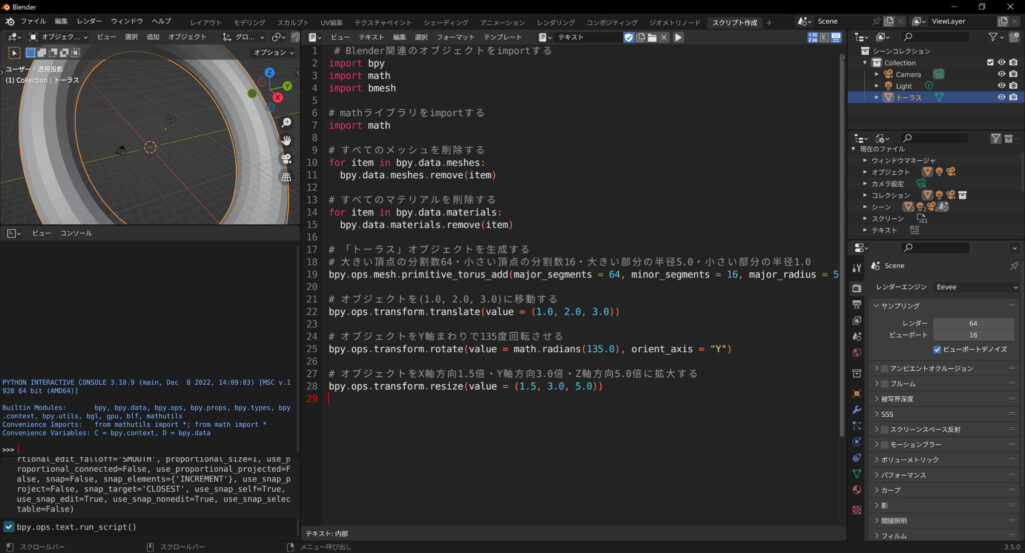Add a workspace with the plus button
Image resolution: width=1025 pixels, height=553 pixels.
pos(769,22)
